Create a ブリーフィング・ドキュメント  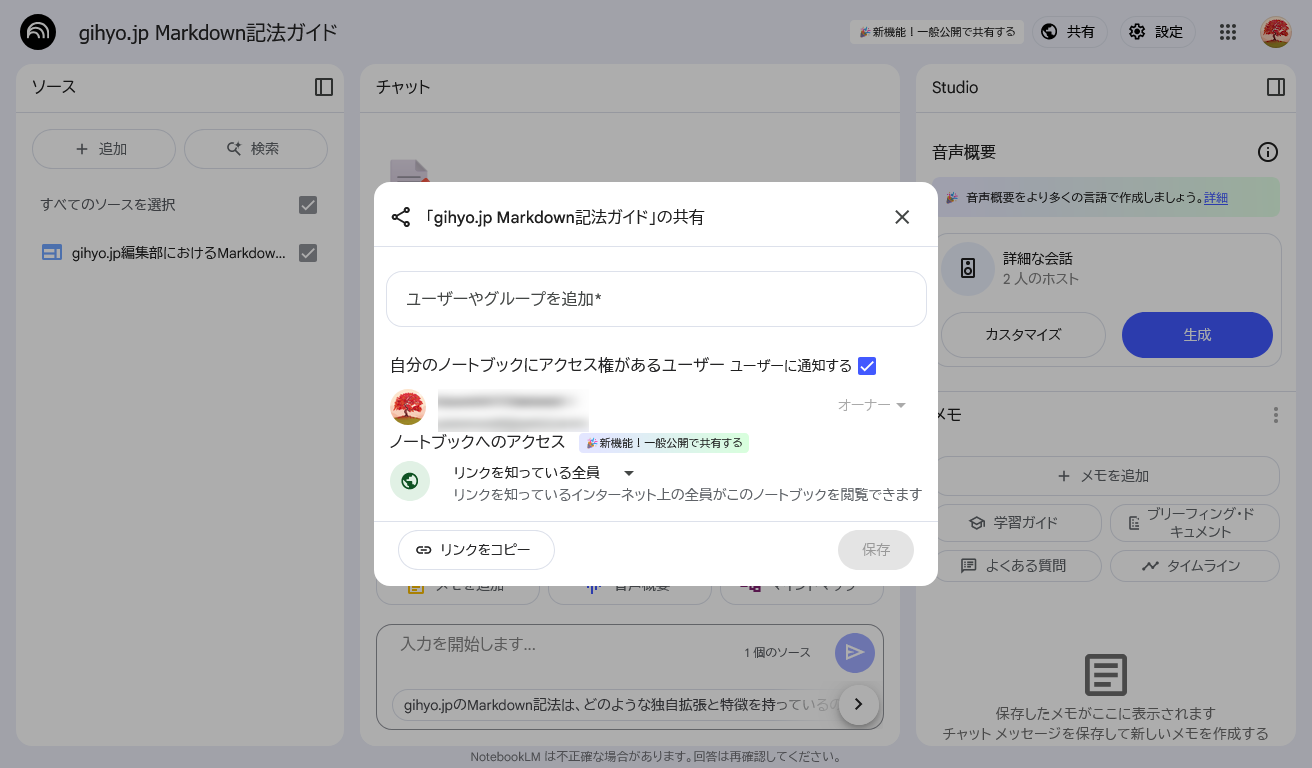pyautogui.click(x=1195, y=522)
